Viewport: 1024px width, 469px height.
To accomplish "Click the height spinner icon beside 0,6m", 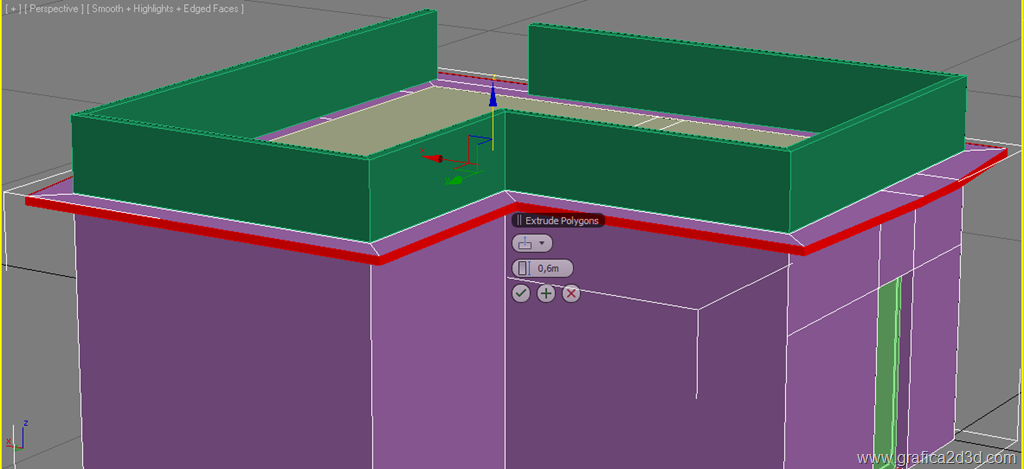I will 523,268.
